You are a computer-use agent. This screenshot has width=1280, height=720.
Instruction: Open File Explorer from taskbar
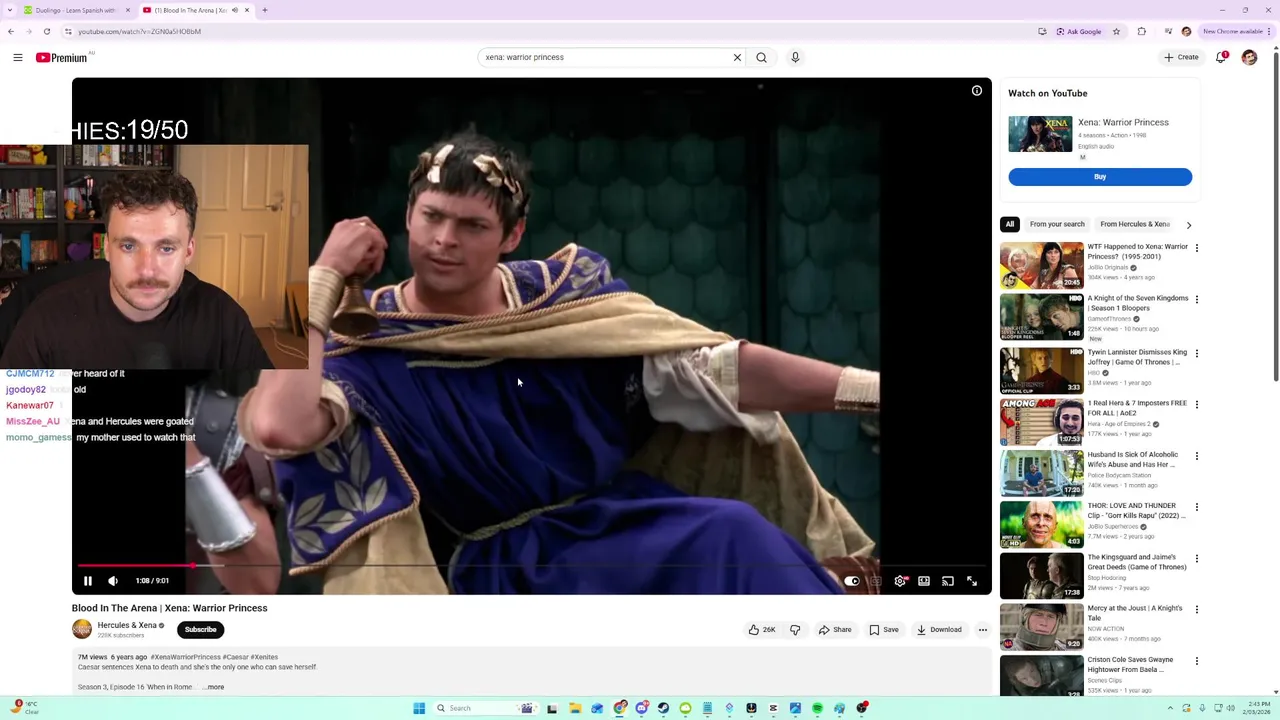coord(575,708)
